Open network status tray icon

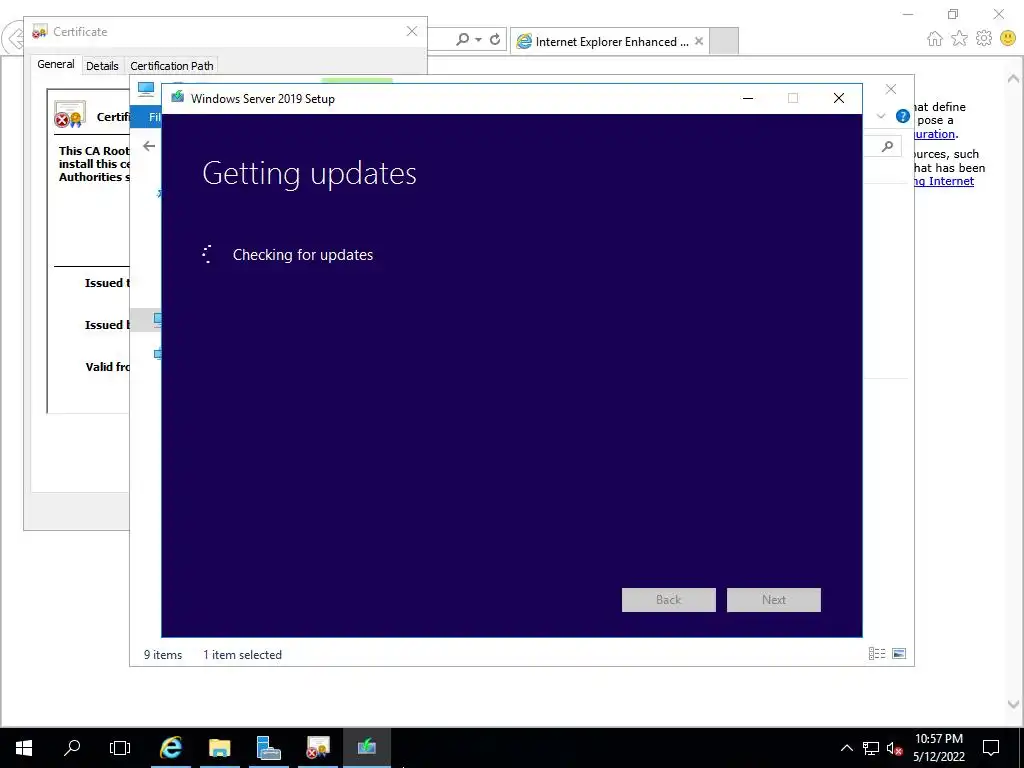[871, 748]
